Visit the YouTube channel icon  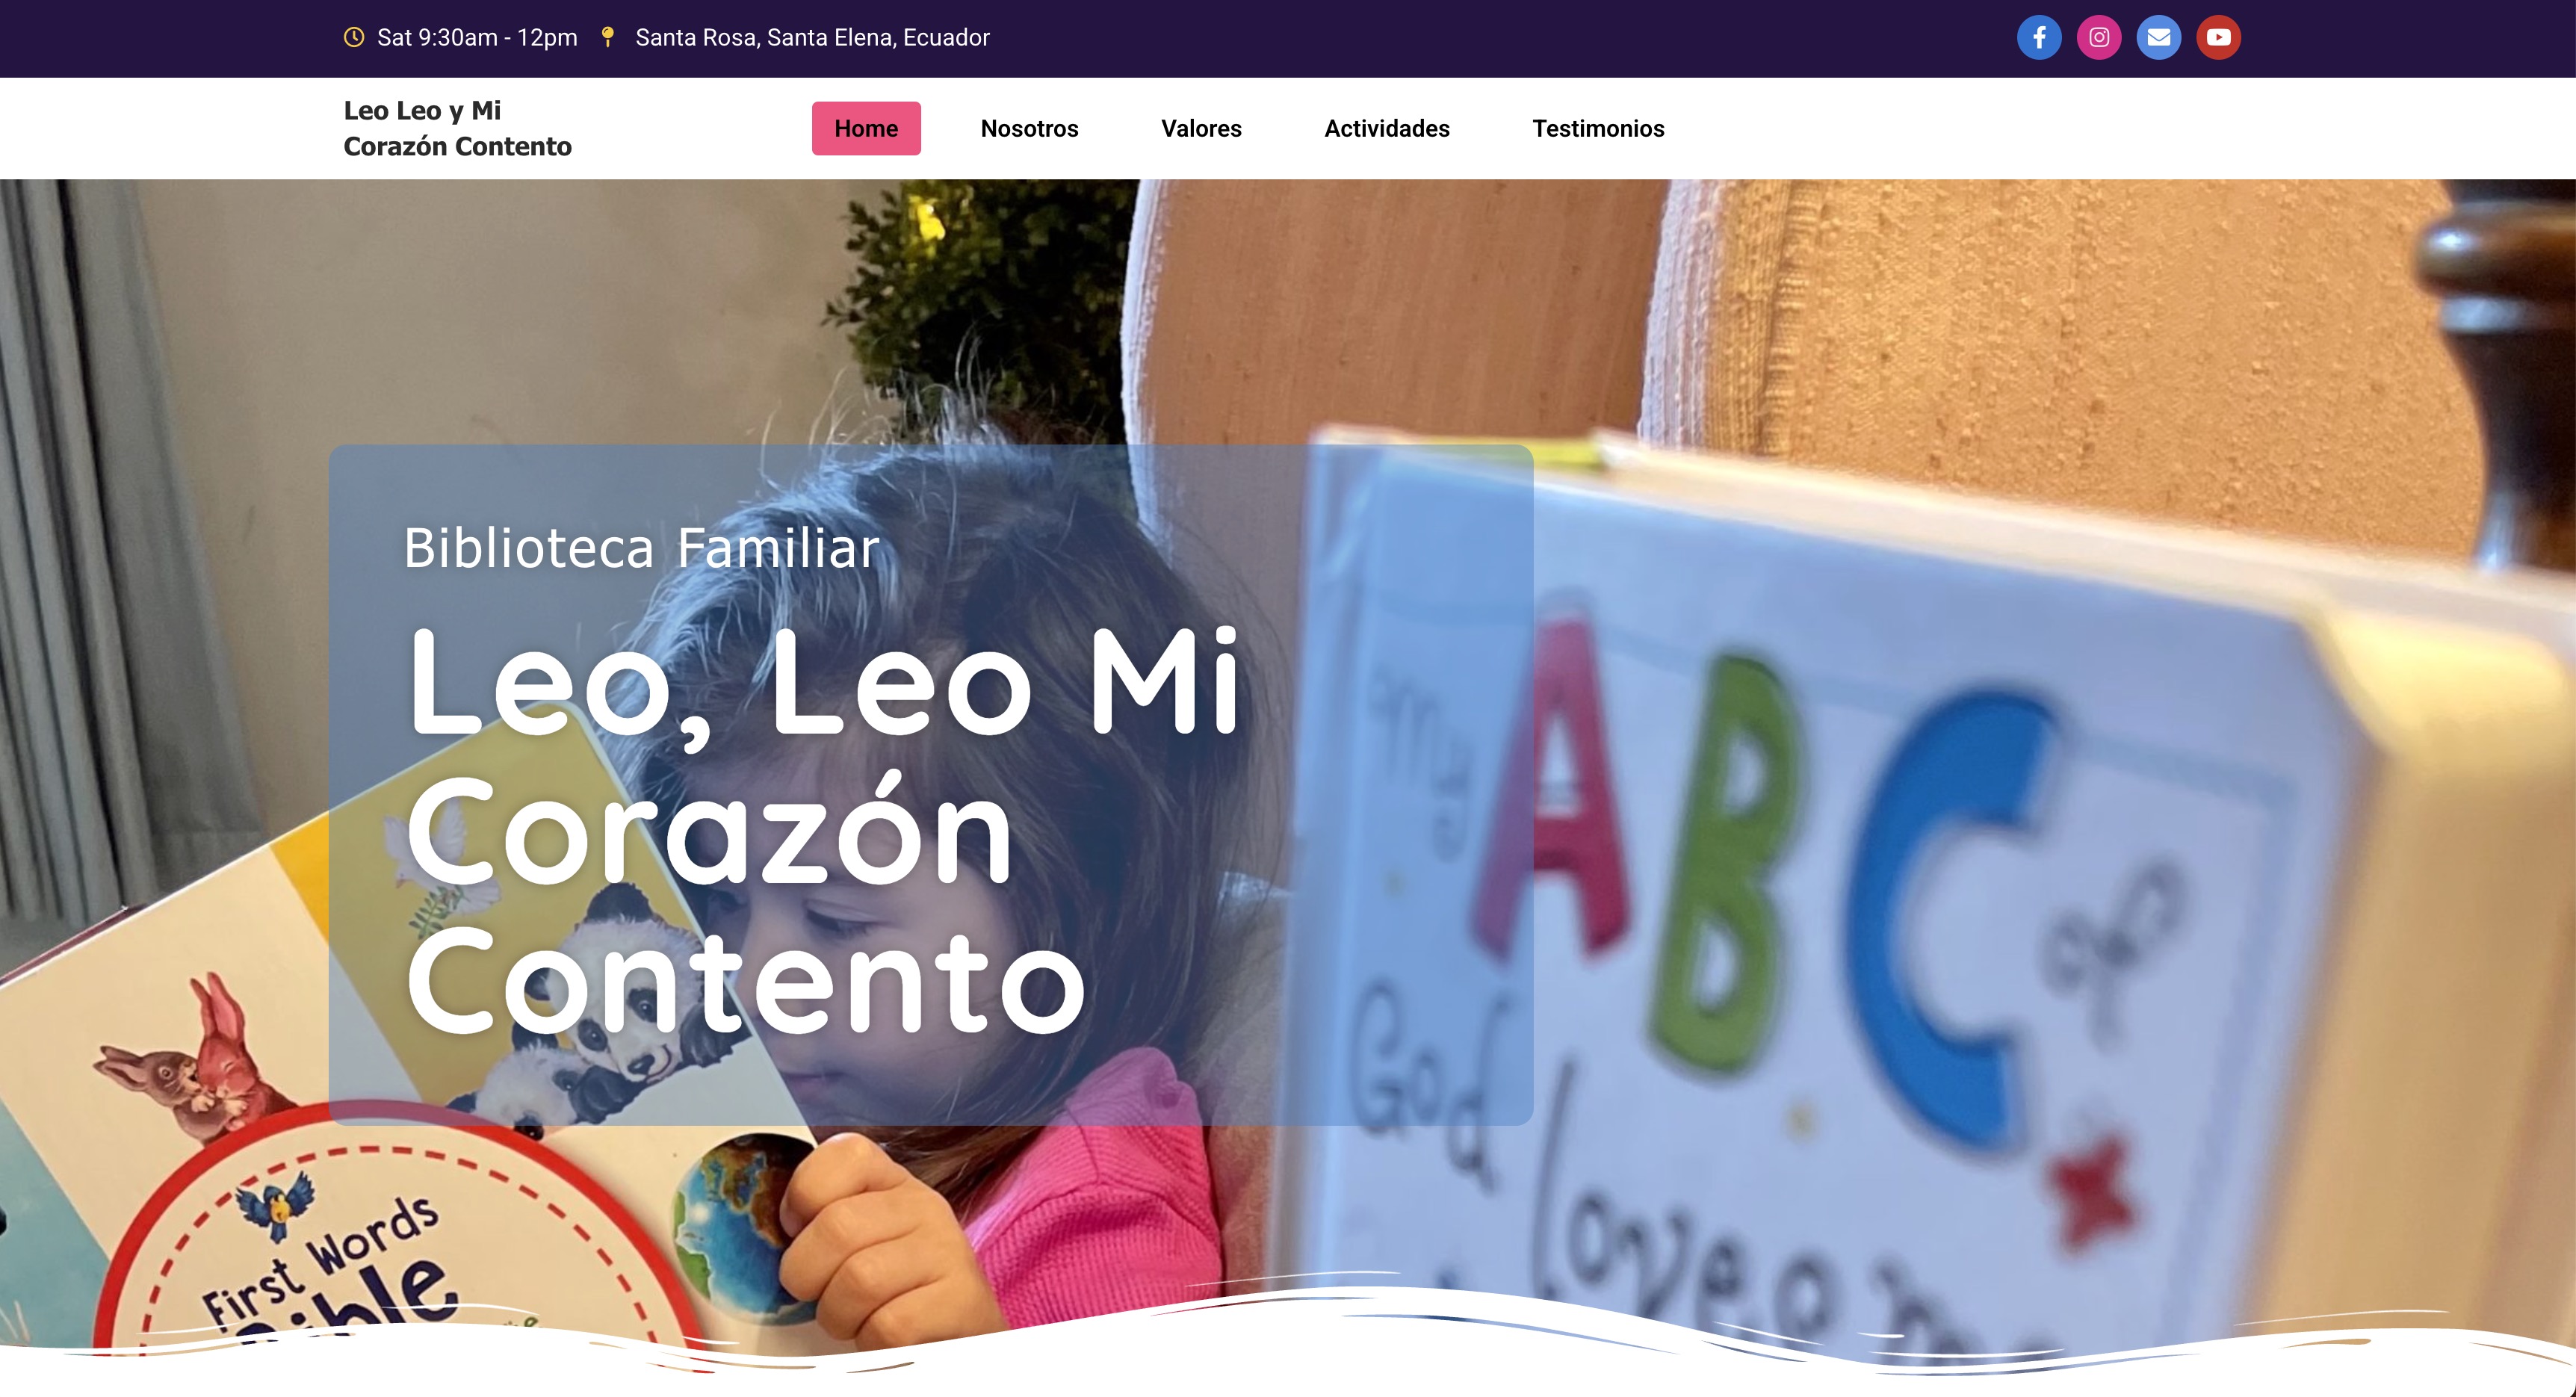pyautogui.click(x=2218, y=37)
